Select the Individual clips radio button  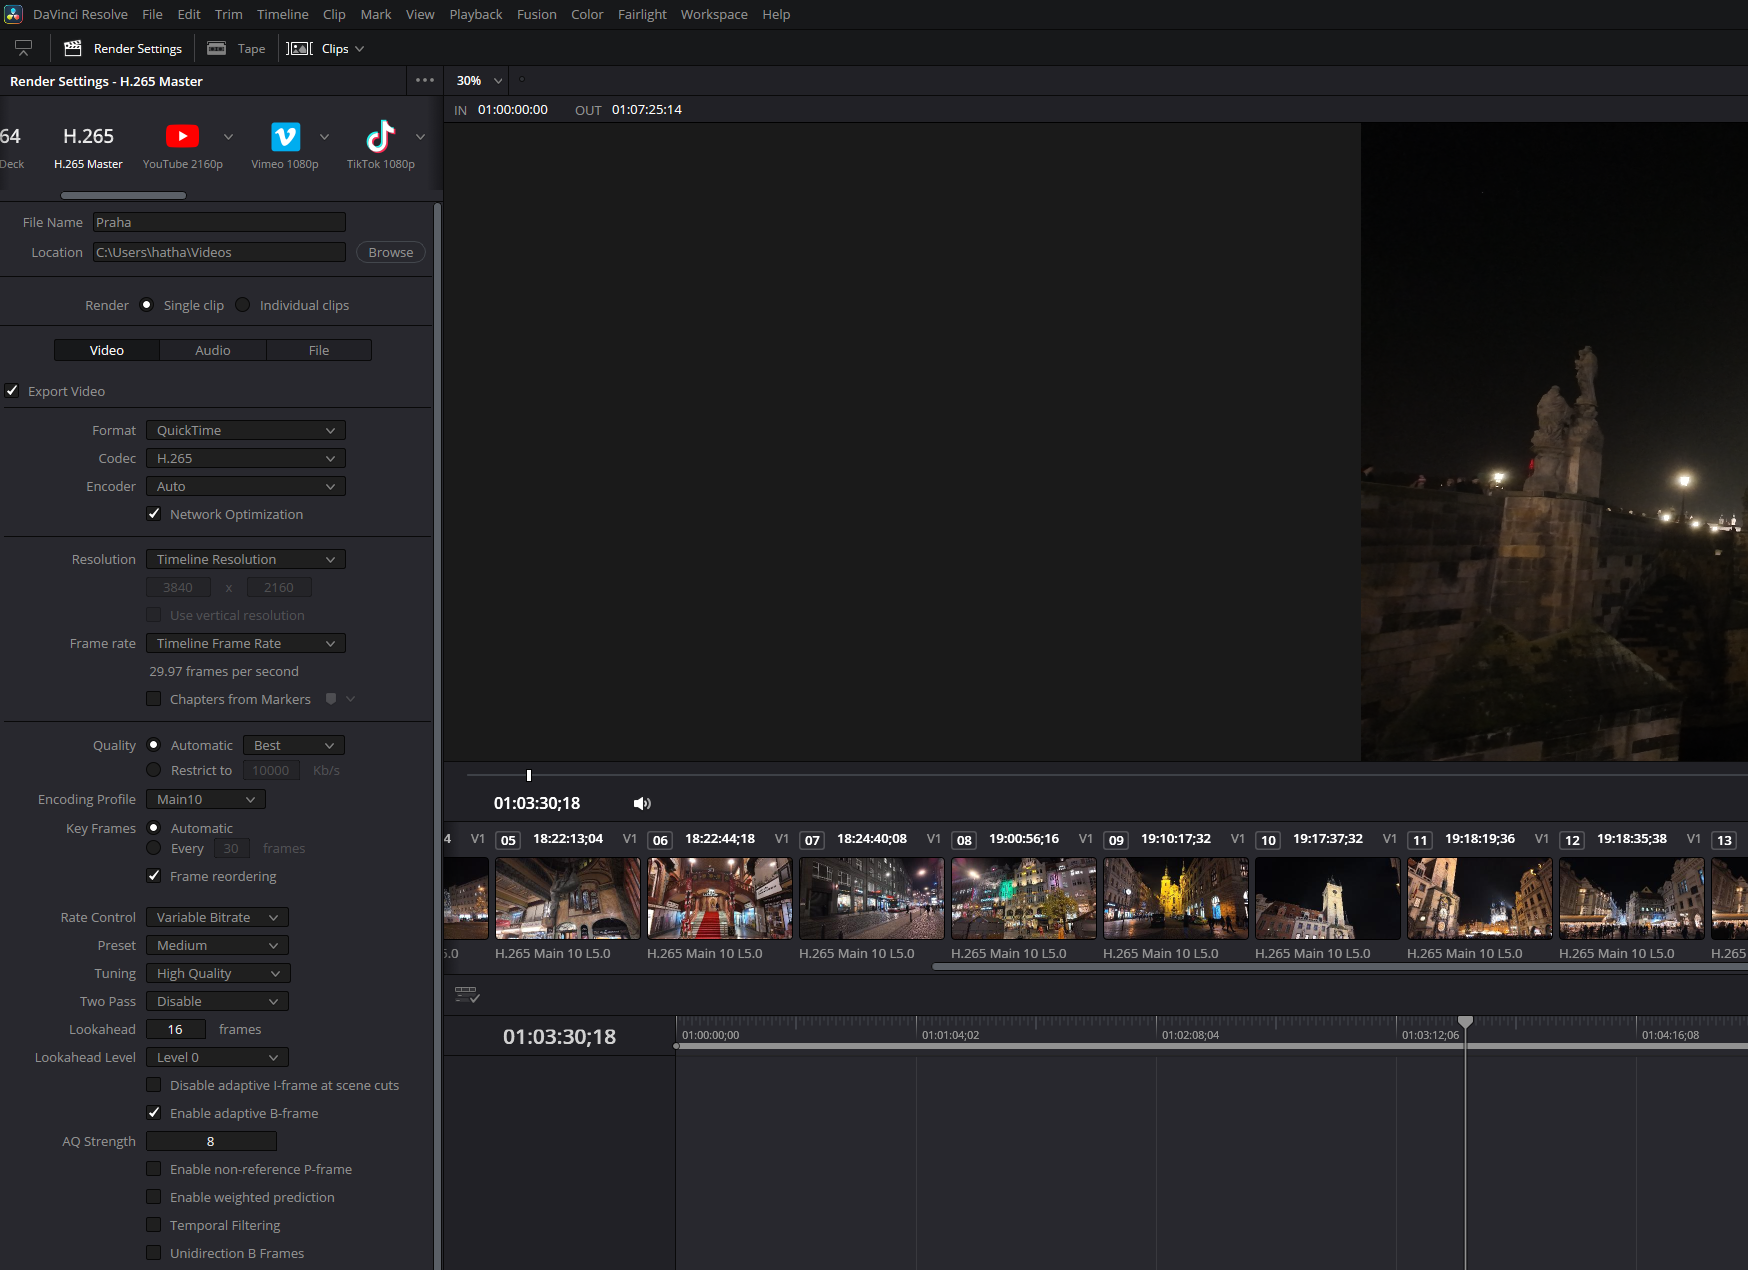(x=243, y=305)
